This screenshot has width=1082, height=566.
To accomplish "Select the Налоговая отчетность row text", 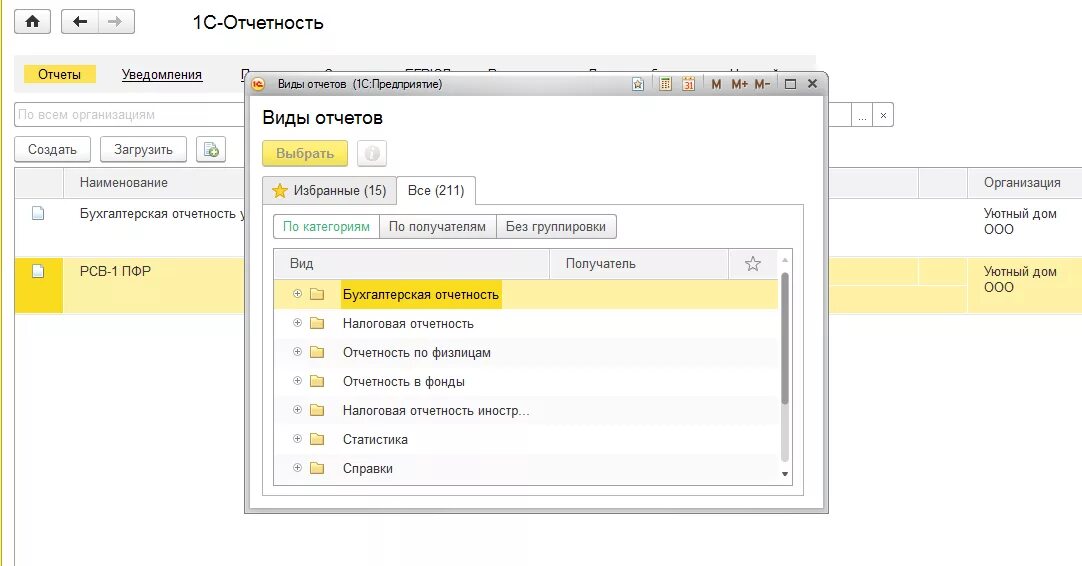I will click(x=409, y=323).
